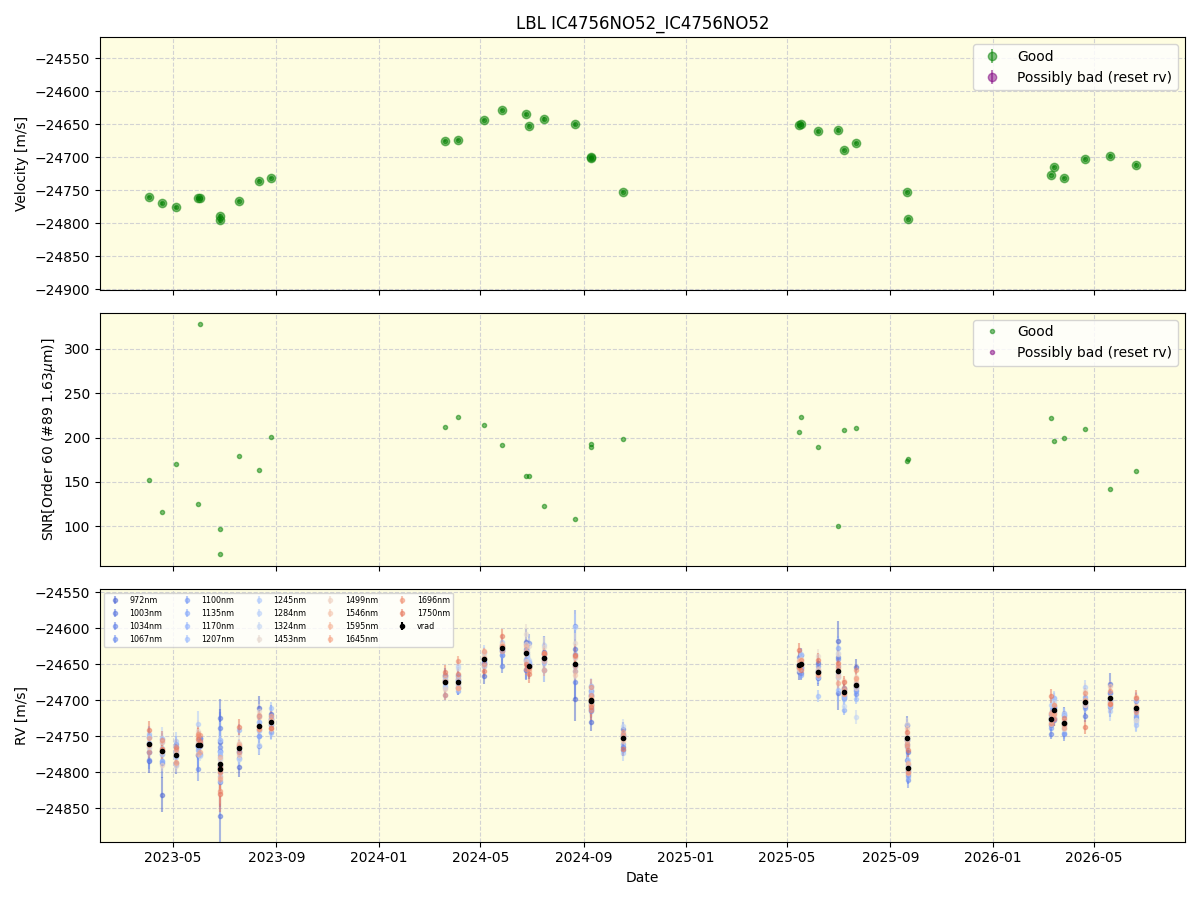Image resolution: width=1200 pixels, height=900 pixels.
Task: Click the −24900 tick in velocity panel
Action: [64, 290]
